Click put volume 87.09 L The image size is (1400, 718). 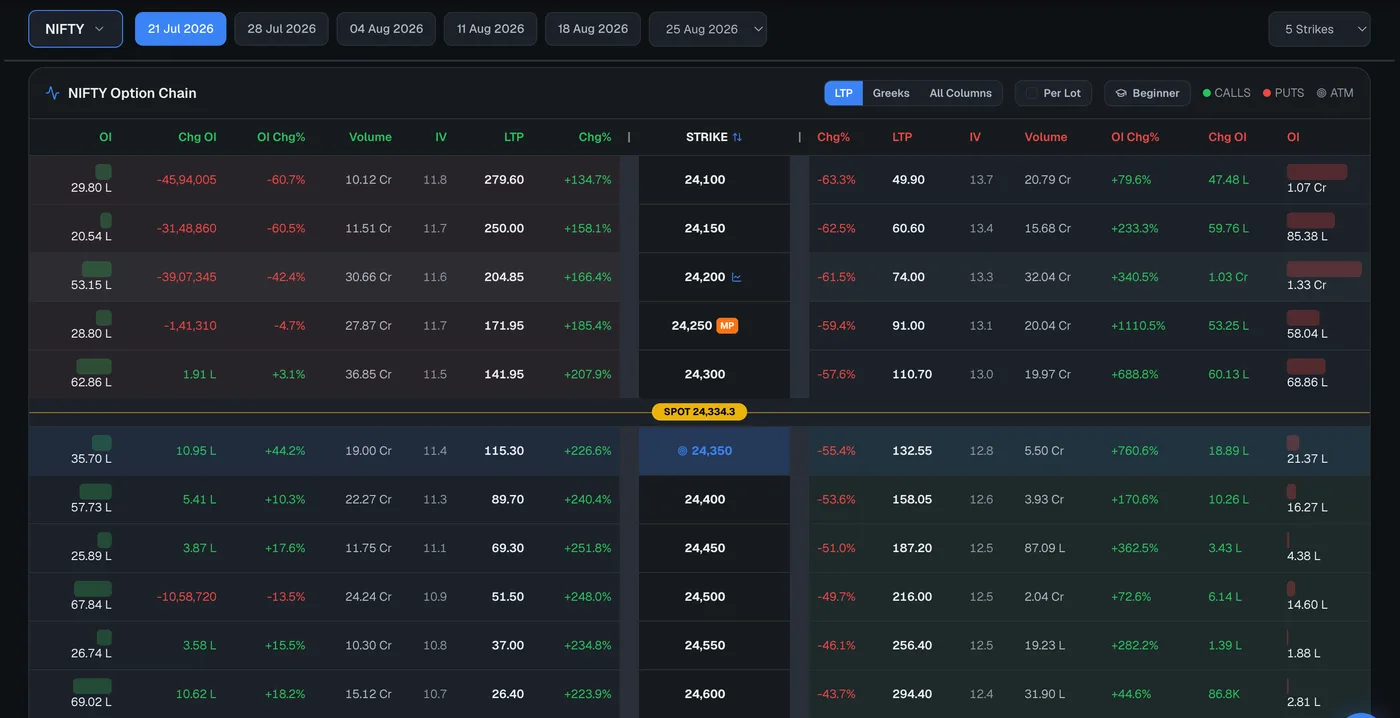click(1044, 548)
